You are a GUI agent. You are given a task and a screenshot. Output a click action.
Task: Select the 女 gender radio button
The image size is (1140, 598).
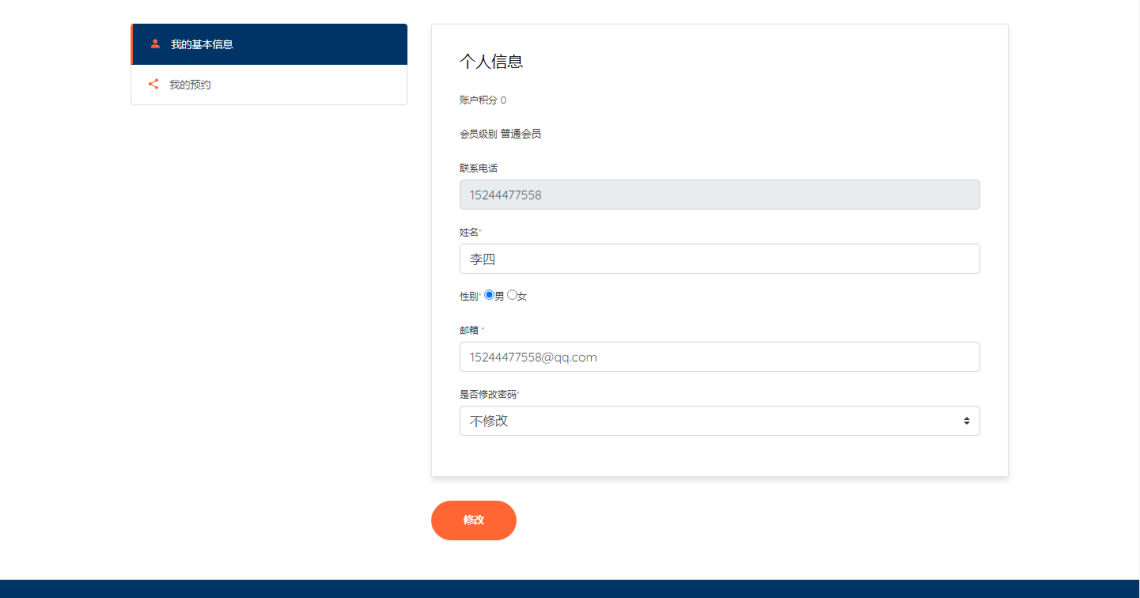tap(512, 294)
